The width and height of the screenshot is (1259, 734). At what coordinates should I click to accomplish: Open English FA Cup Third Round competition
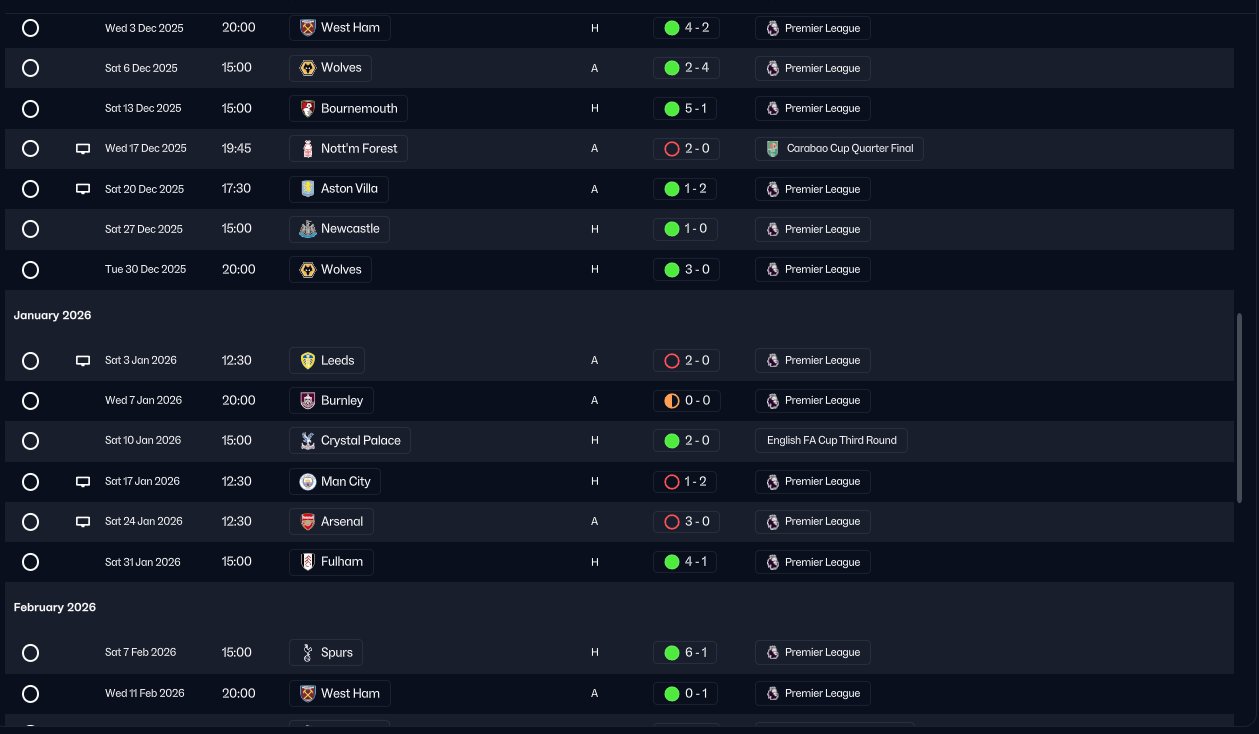[831, 440]
